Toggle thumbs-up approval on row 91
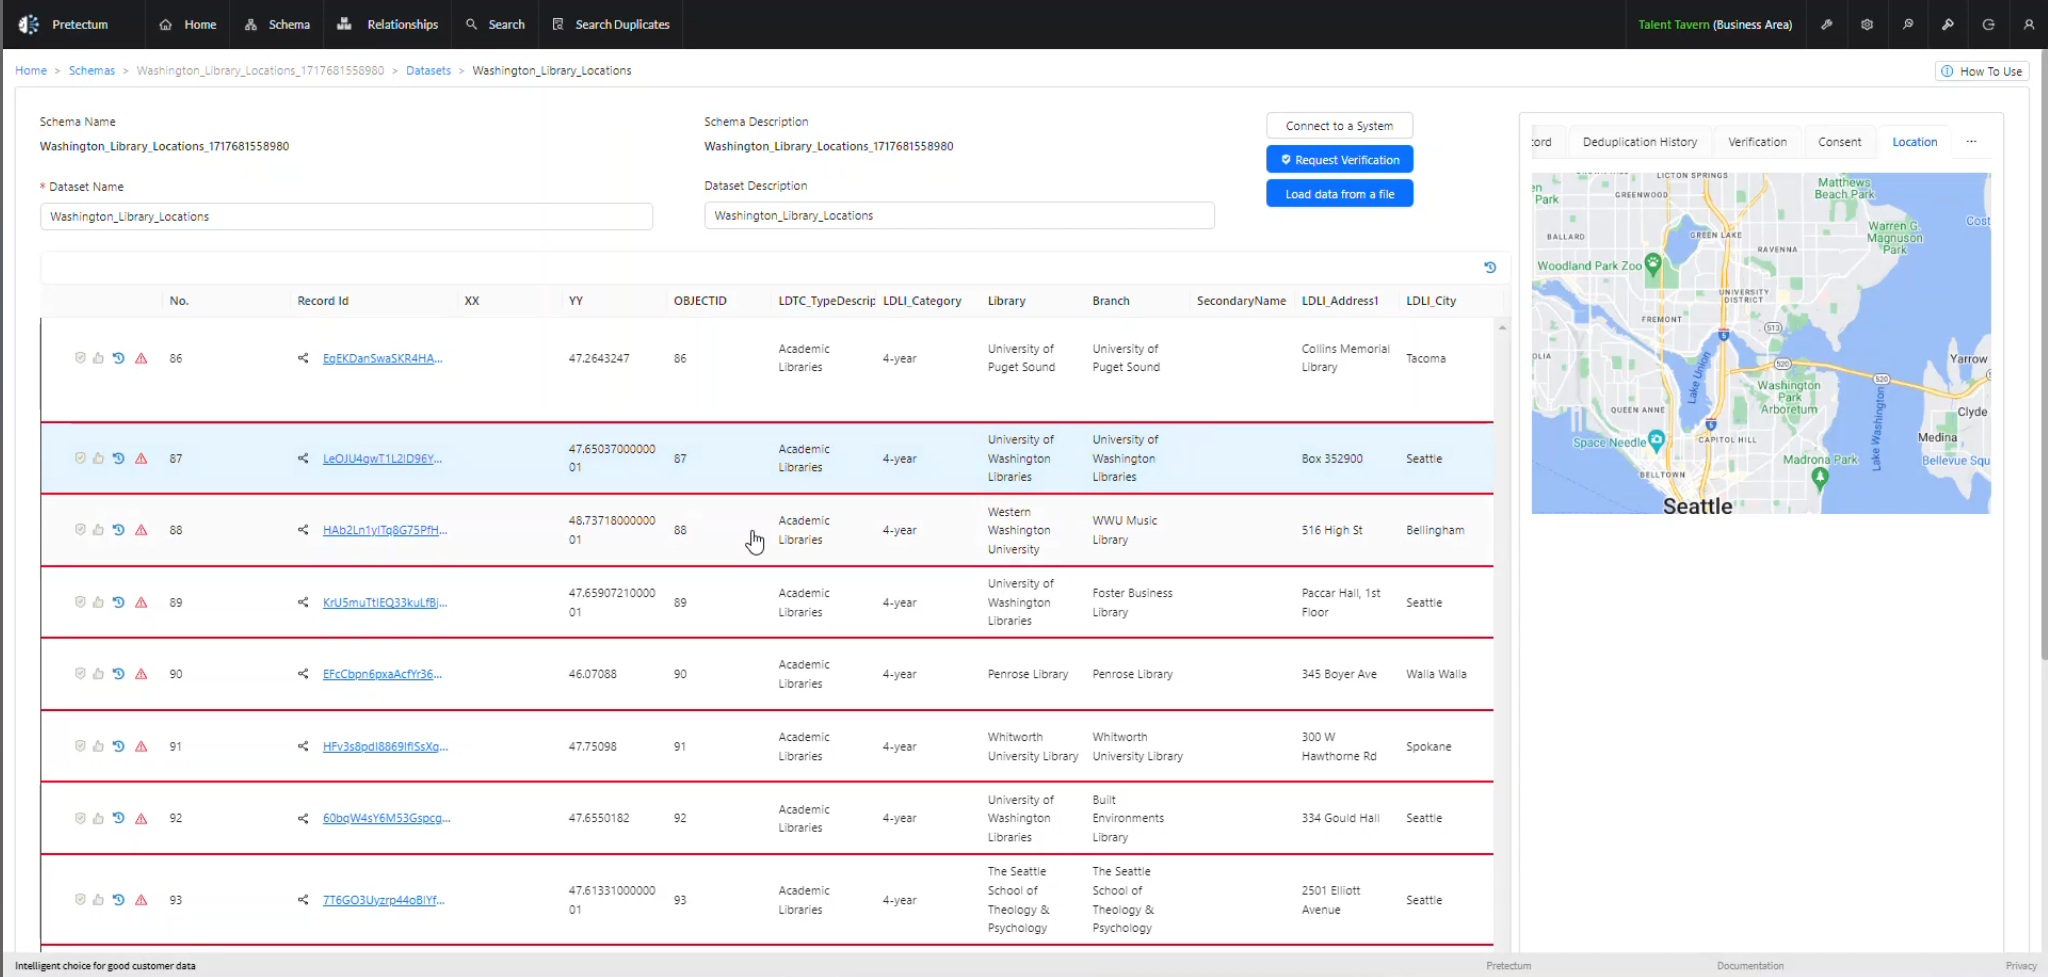 click(98, 746)
